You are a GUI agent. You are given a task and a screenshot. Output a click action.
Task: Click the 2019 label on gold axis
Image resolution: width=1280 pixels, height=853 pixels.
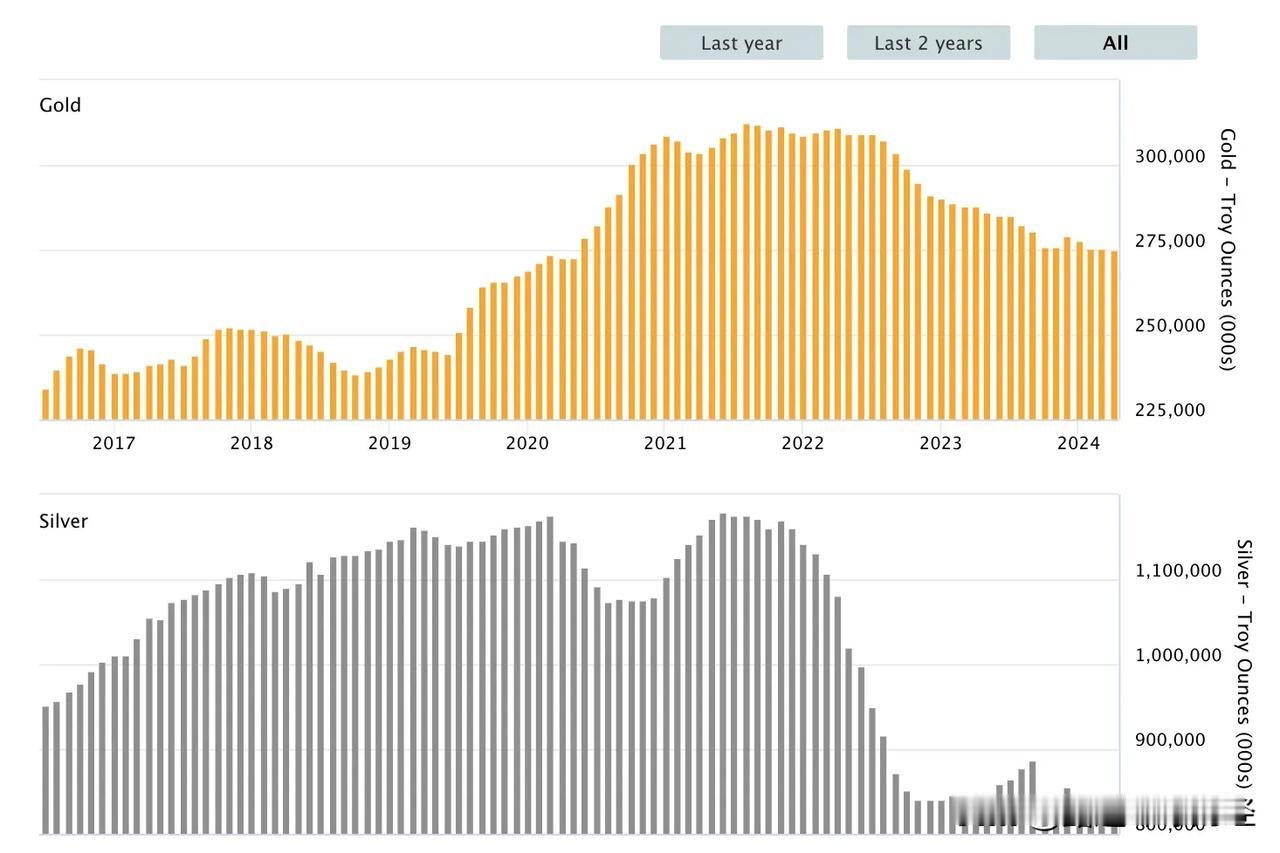point(389,443)
